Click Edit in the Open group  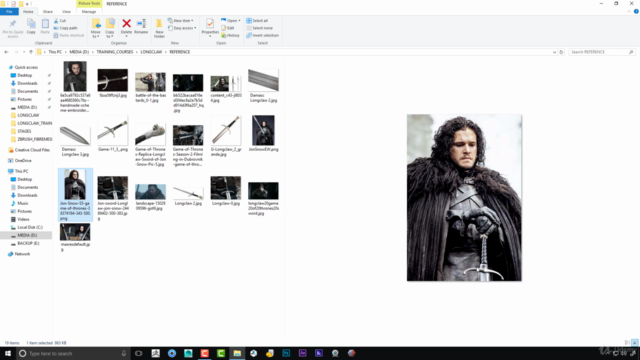[228, 28]
